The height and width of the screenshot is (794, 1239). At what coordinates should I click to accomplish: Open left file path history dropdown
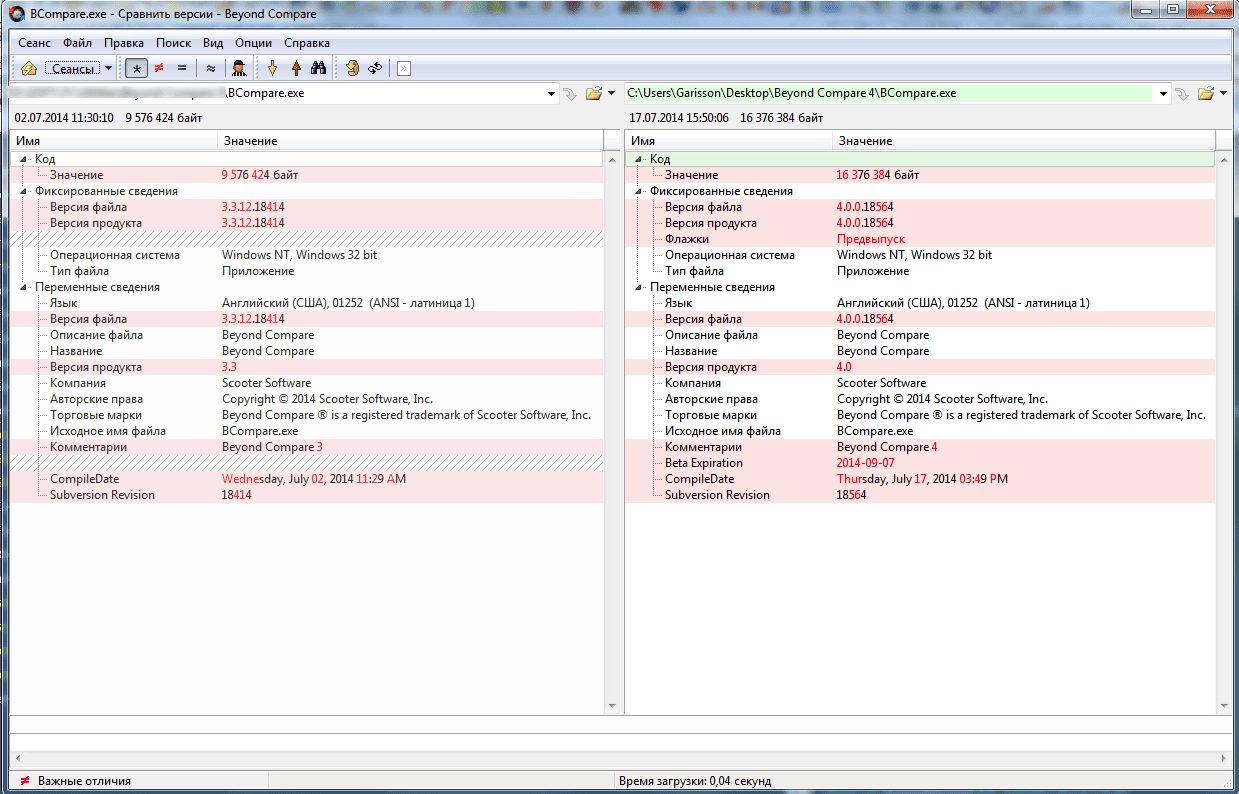[552, 94]
